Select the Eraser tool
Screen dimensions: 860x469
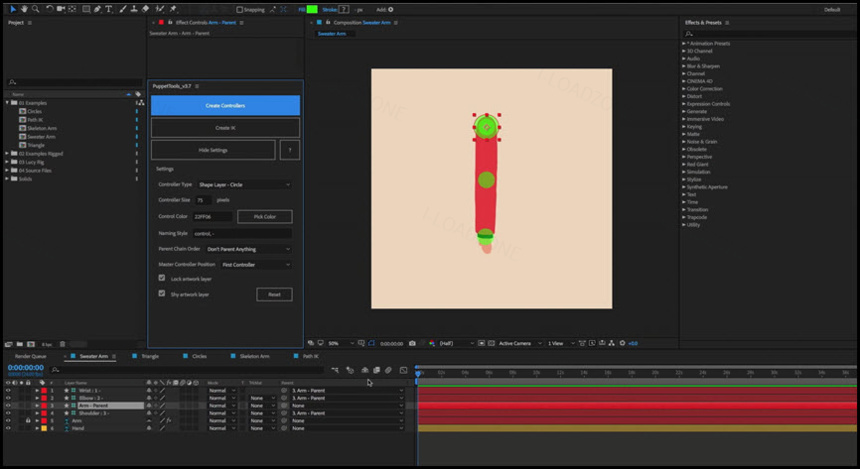point(145,9)
